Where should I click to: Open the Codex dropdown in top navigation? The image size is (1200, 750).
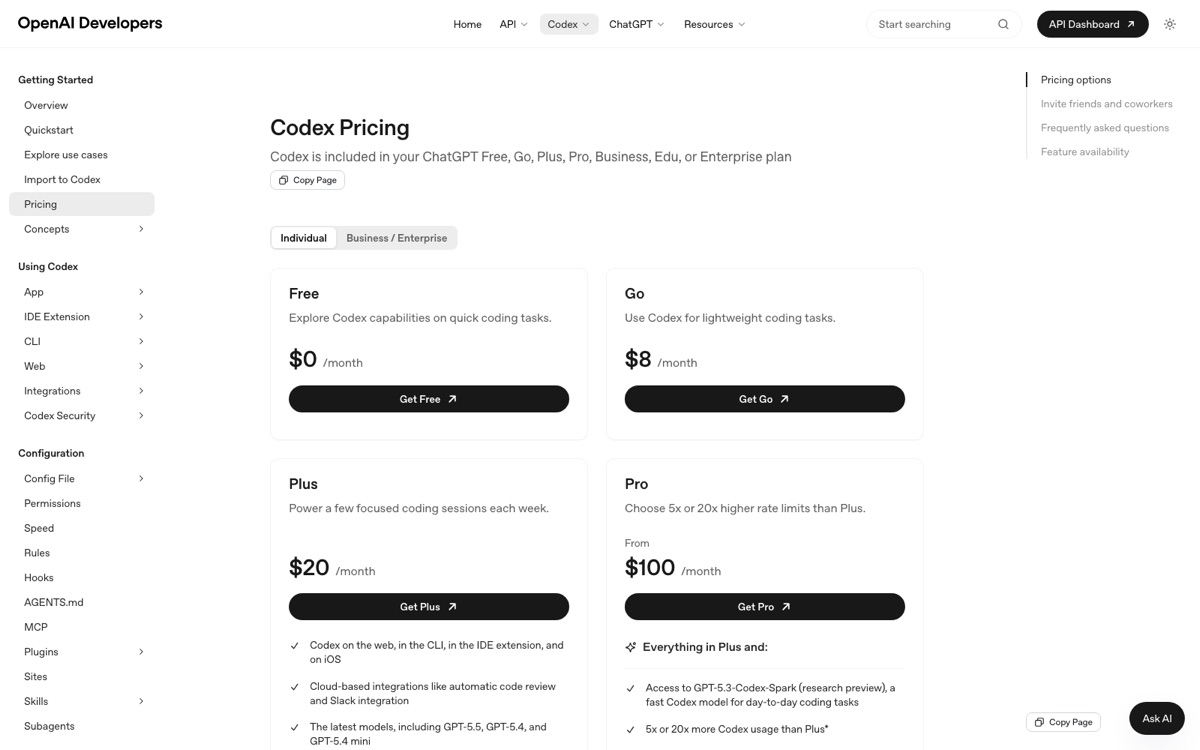(569, 24)
